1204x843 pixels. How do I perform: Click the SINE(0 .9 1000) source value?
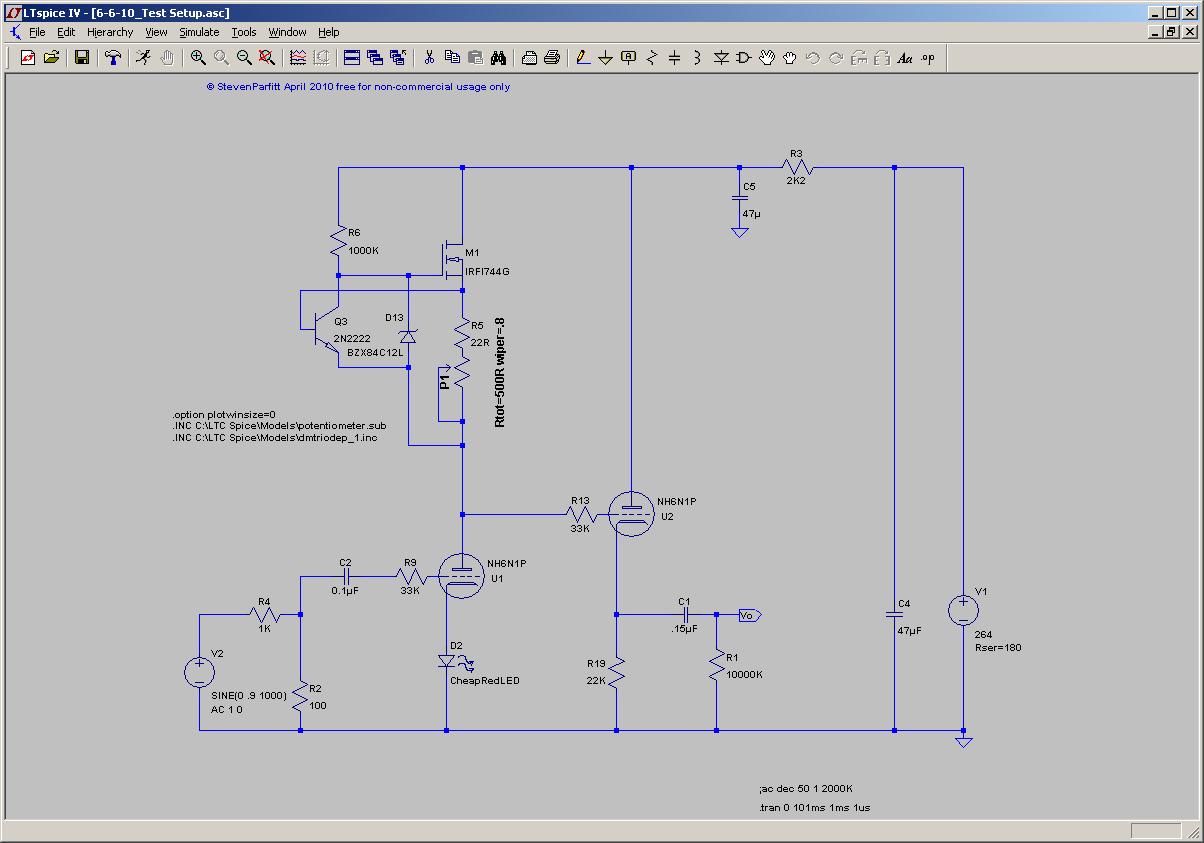249,696
